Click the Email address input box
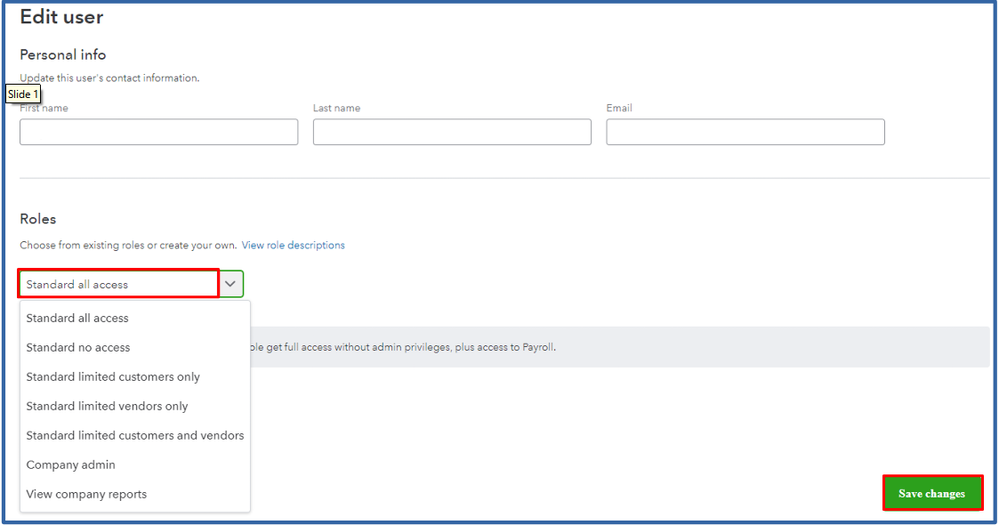Screen dimensions: 999x526 745,132
